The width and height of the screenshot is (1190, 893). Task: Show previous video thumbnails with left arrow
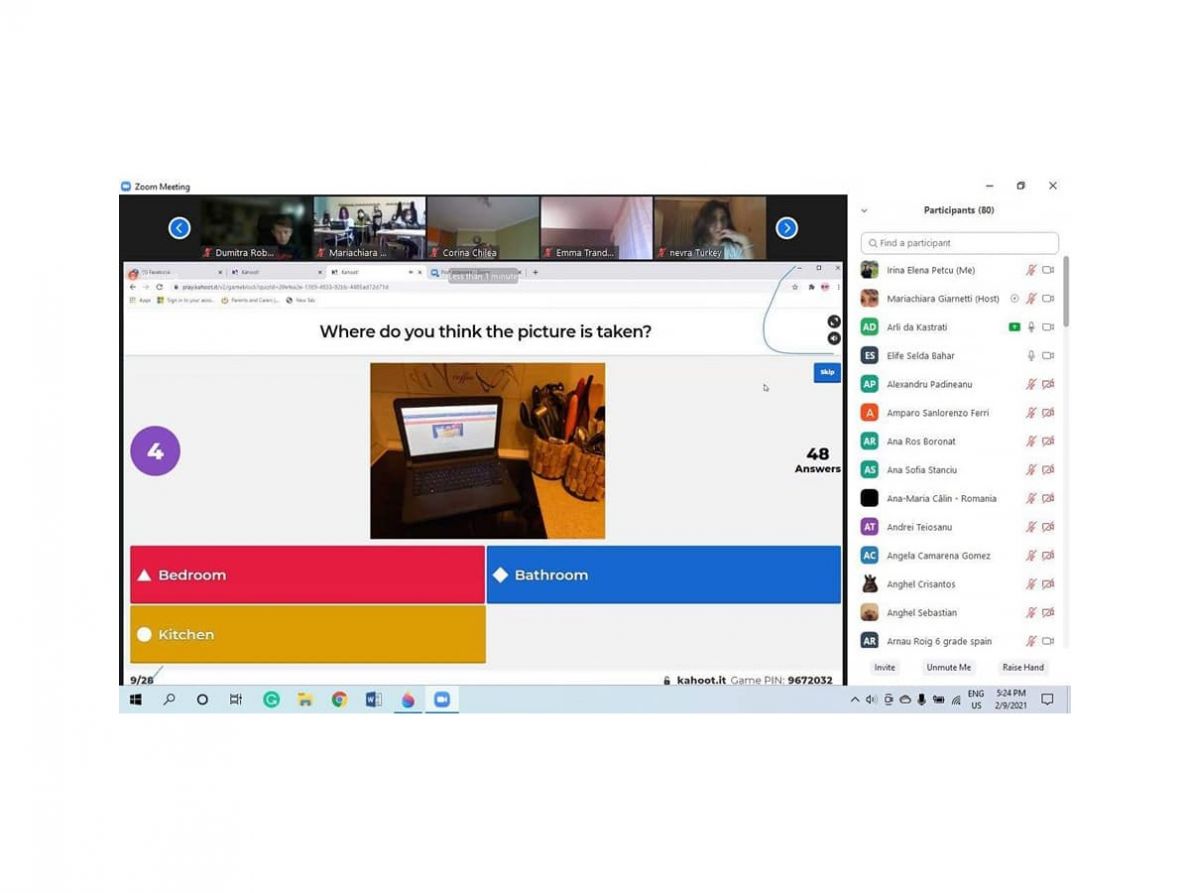179,228
